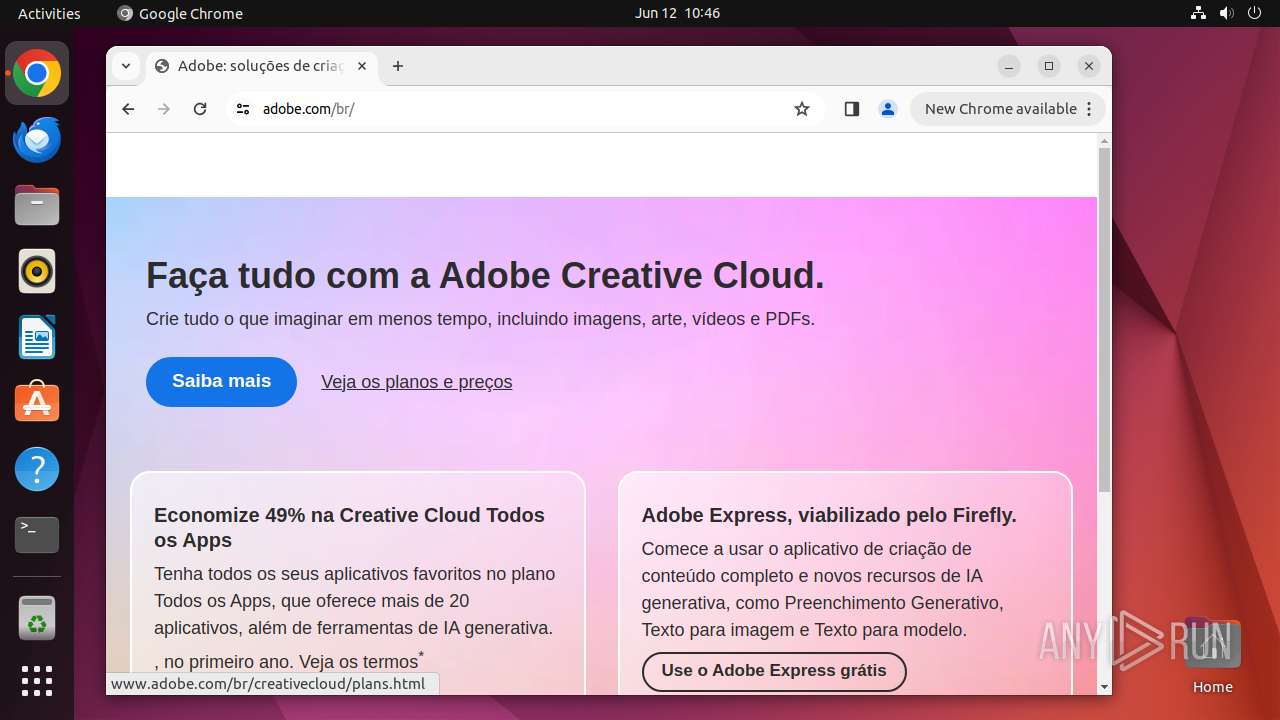
Task: Click heading Faça tudo com a Adobe Creative Cloud
Action: pos(485,275)
